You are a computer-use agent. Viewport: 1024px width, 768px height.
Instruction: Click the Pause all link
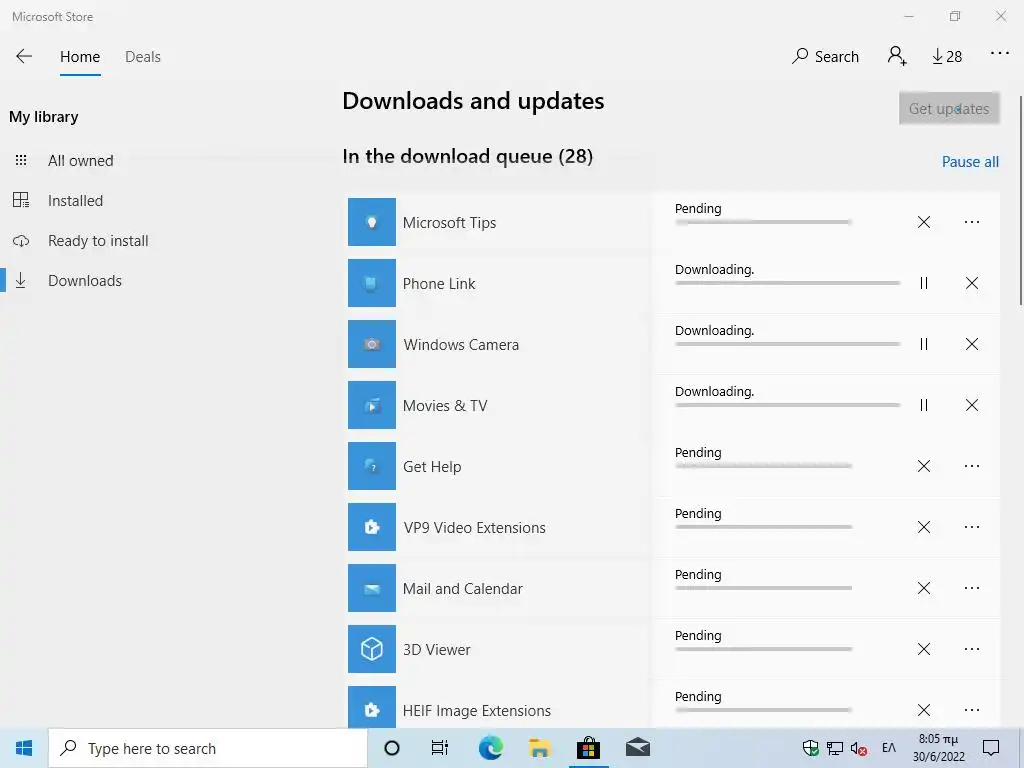(970, 161)
